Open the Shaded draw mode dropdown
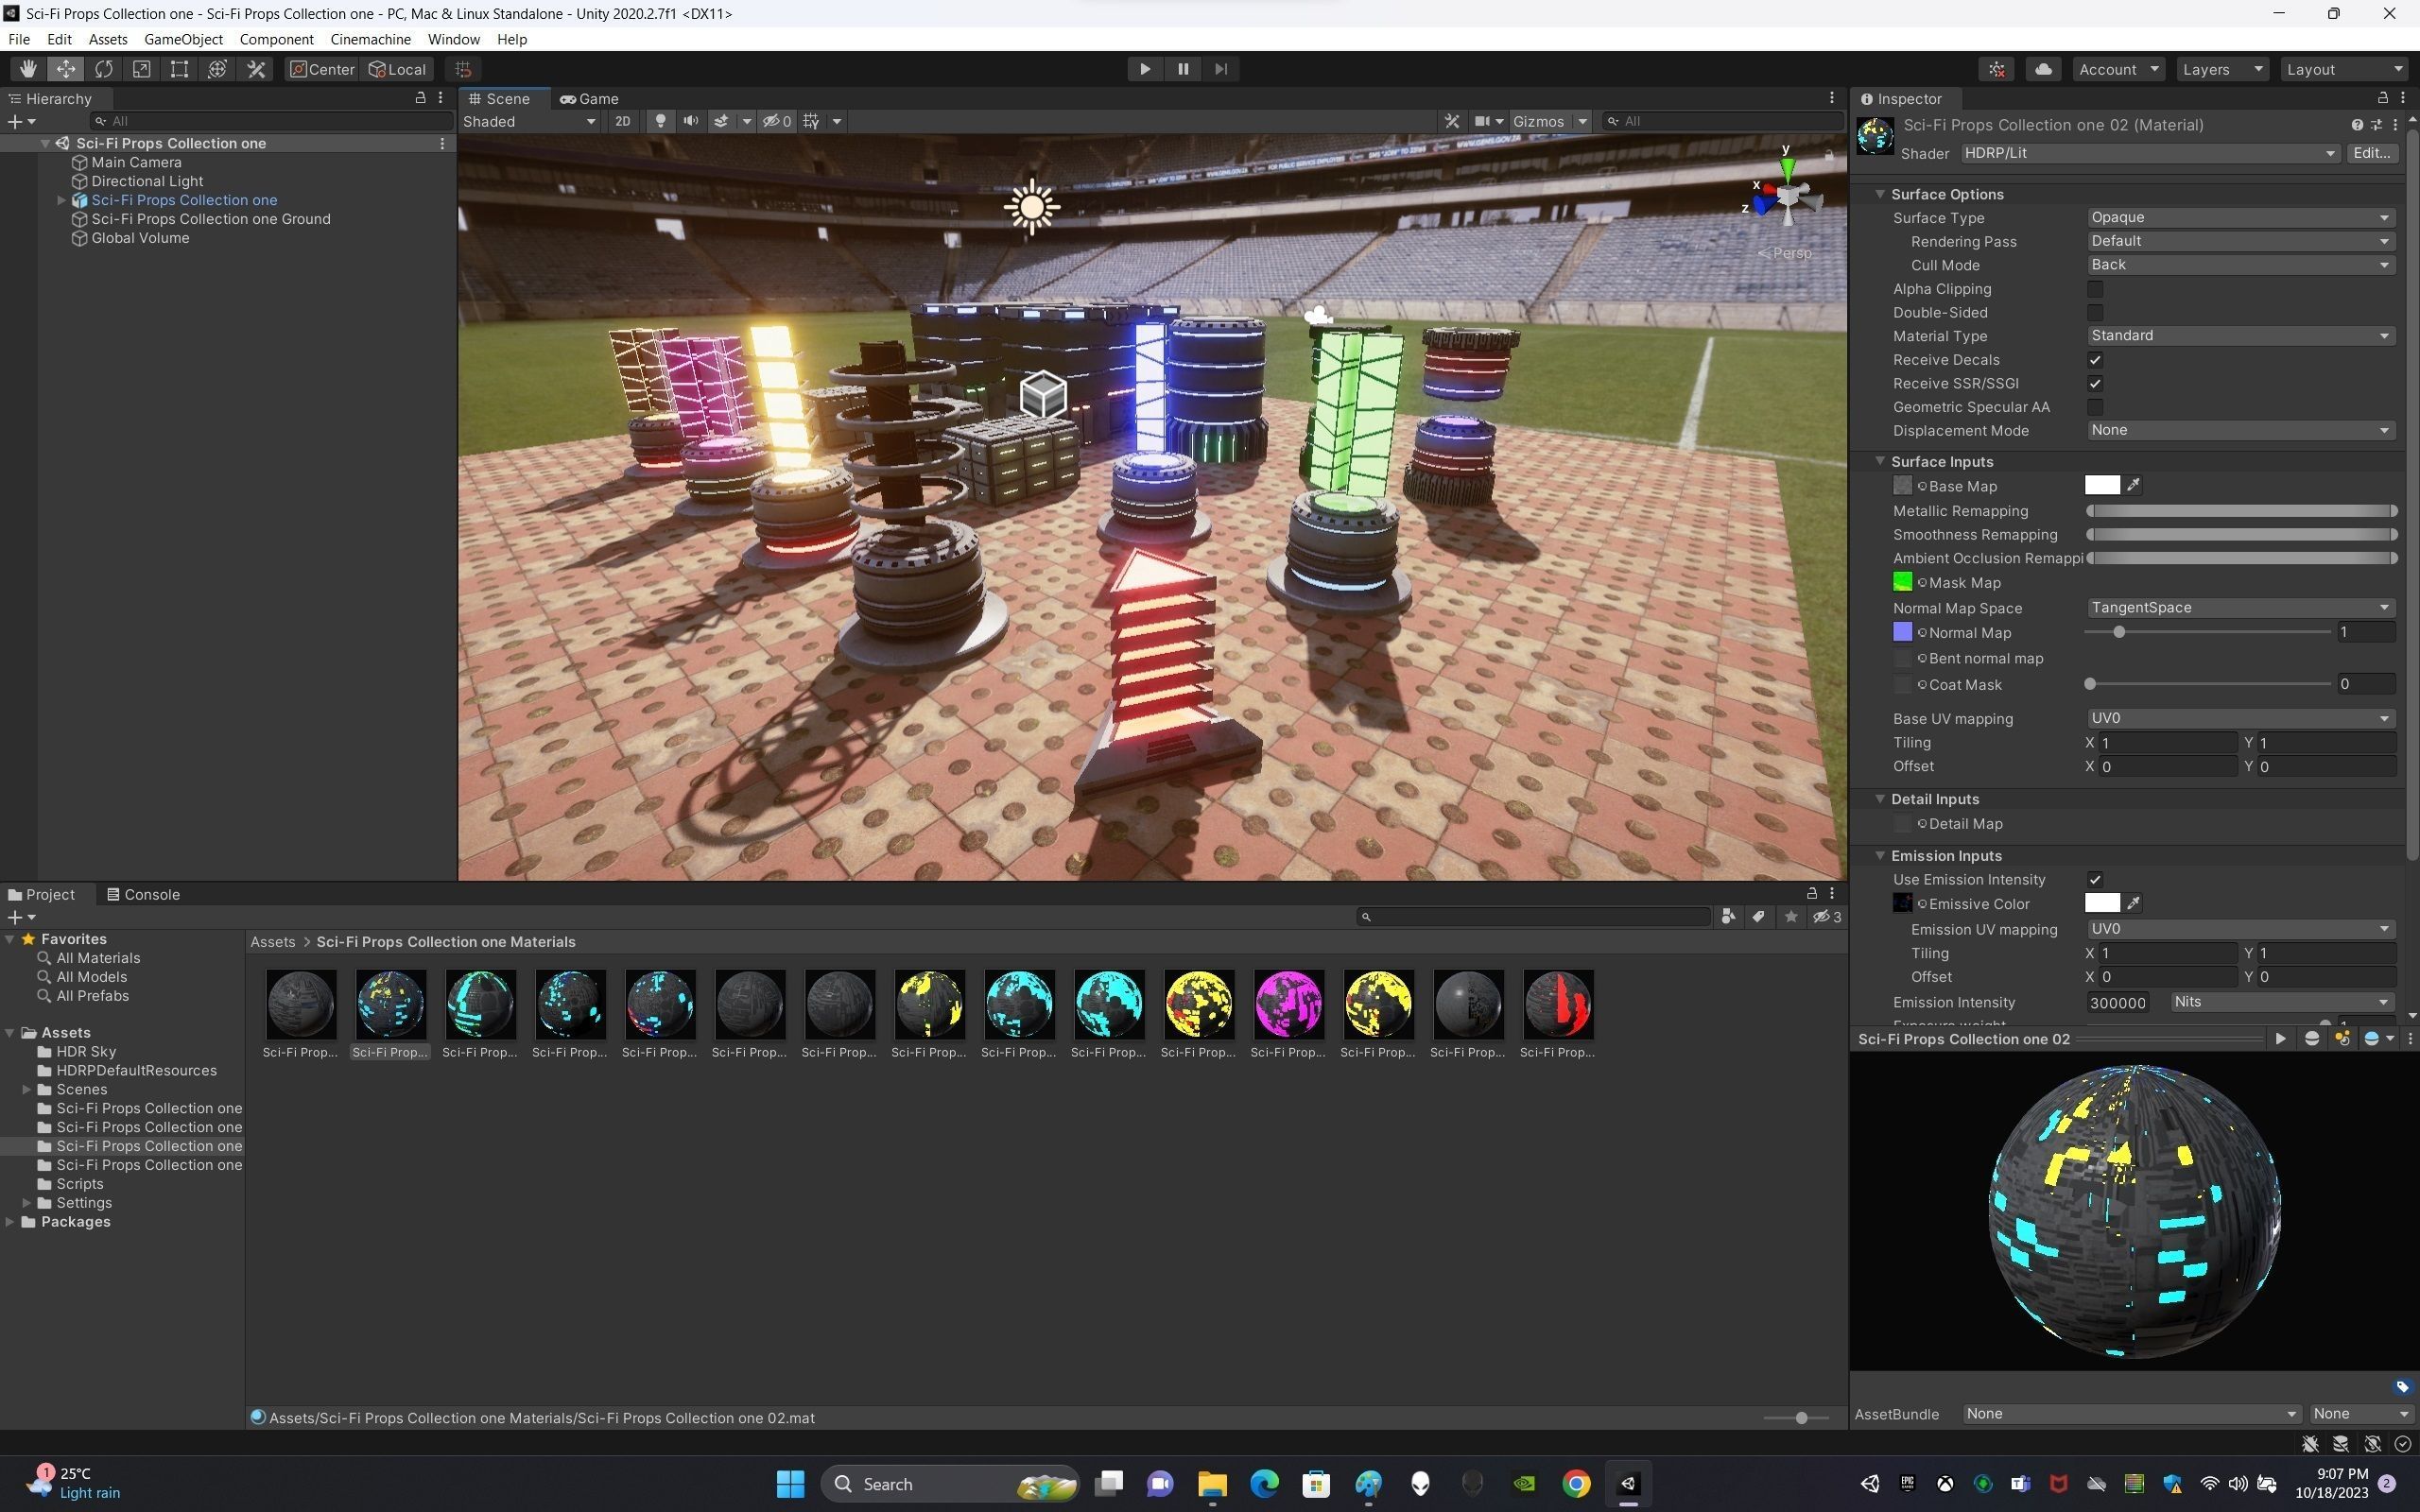 (x=529, y=121)
